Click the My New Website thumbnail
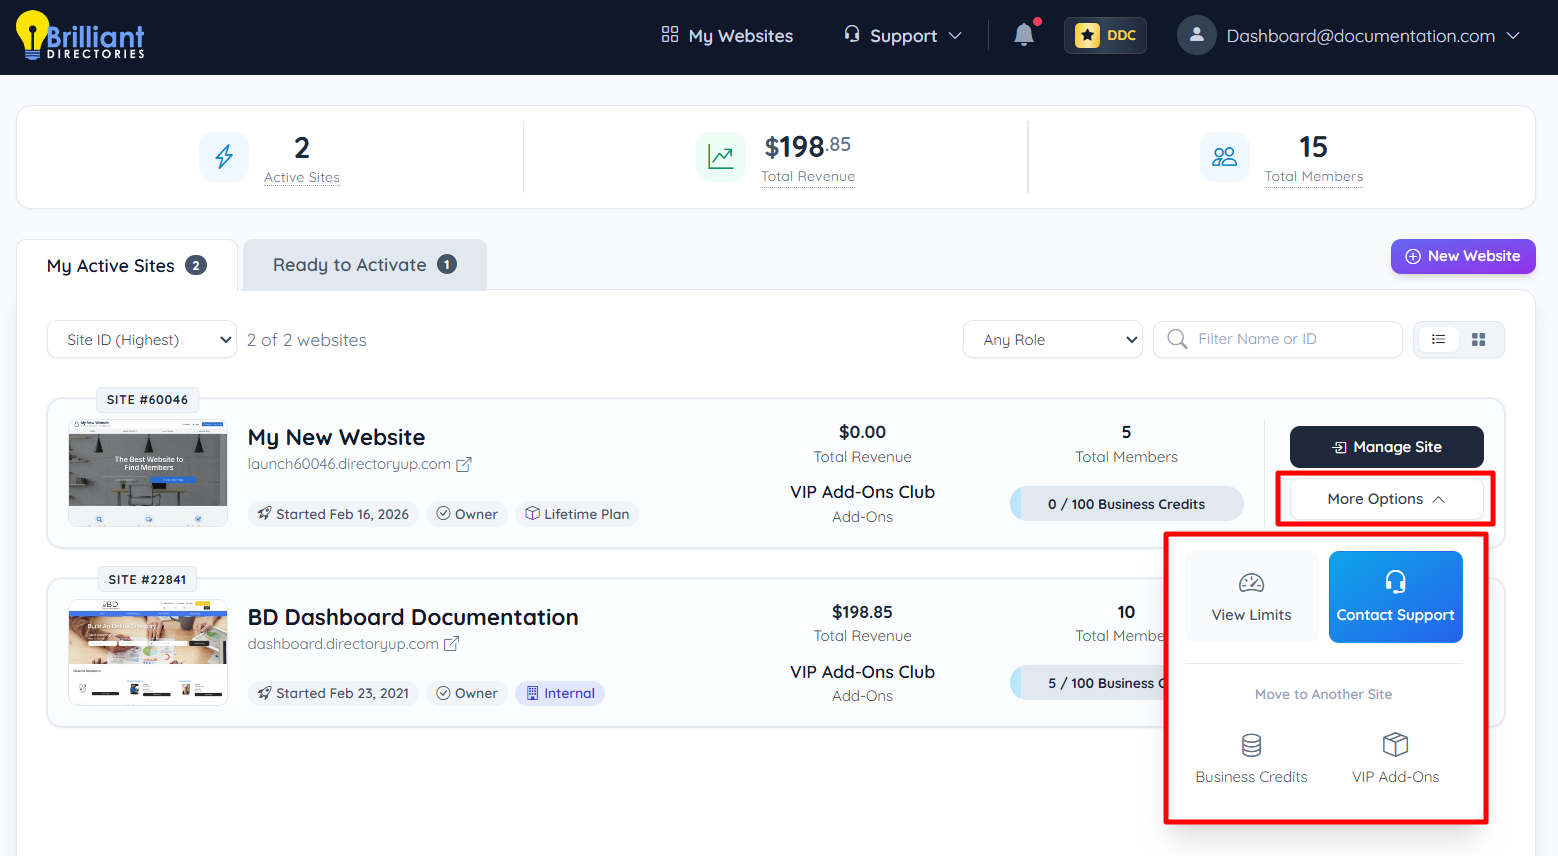The height and width of the screenshot is (856, 1558). (x=148, y=472)
